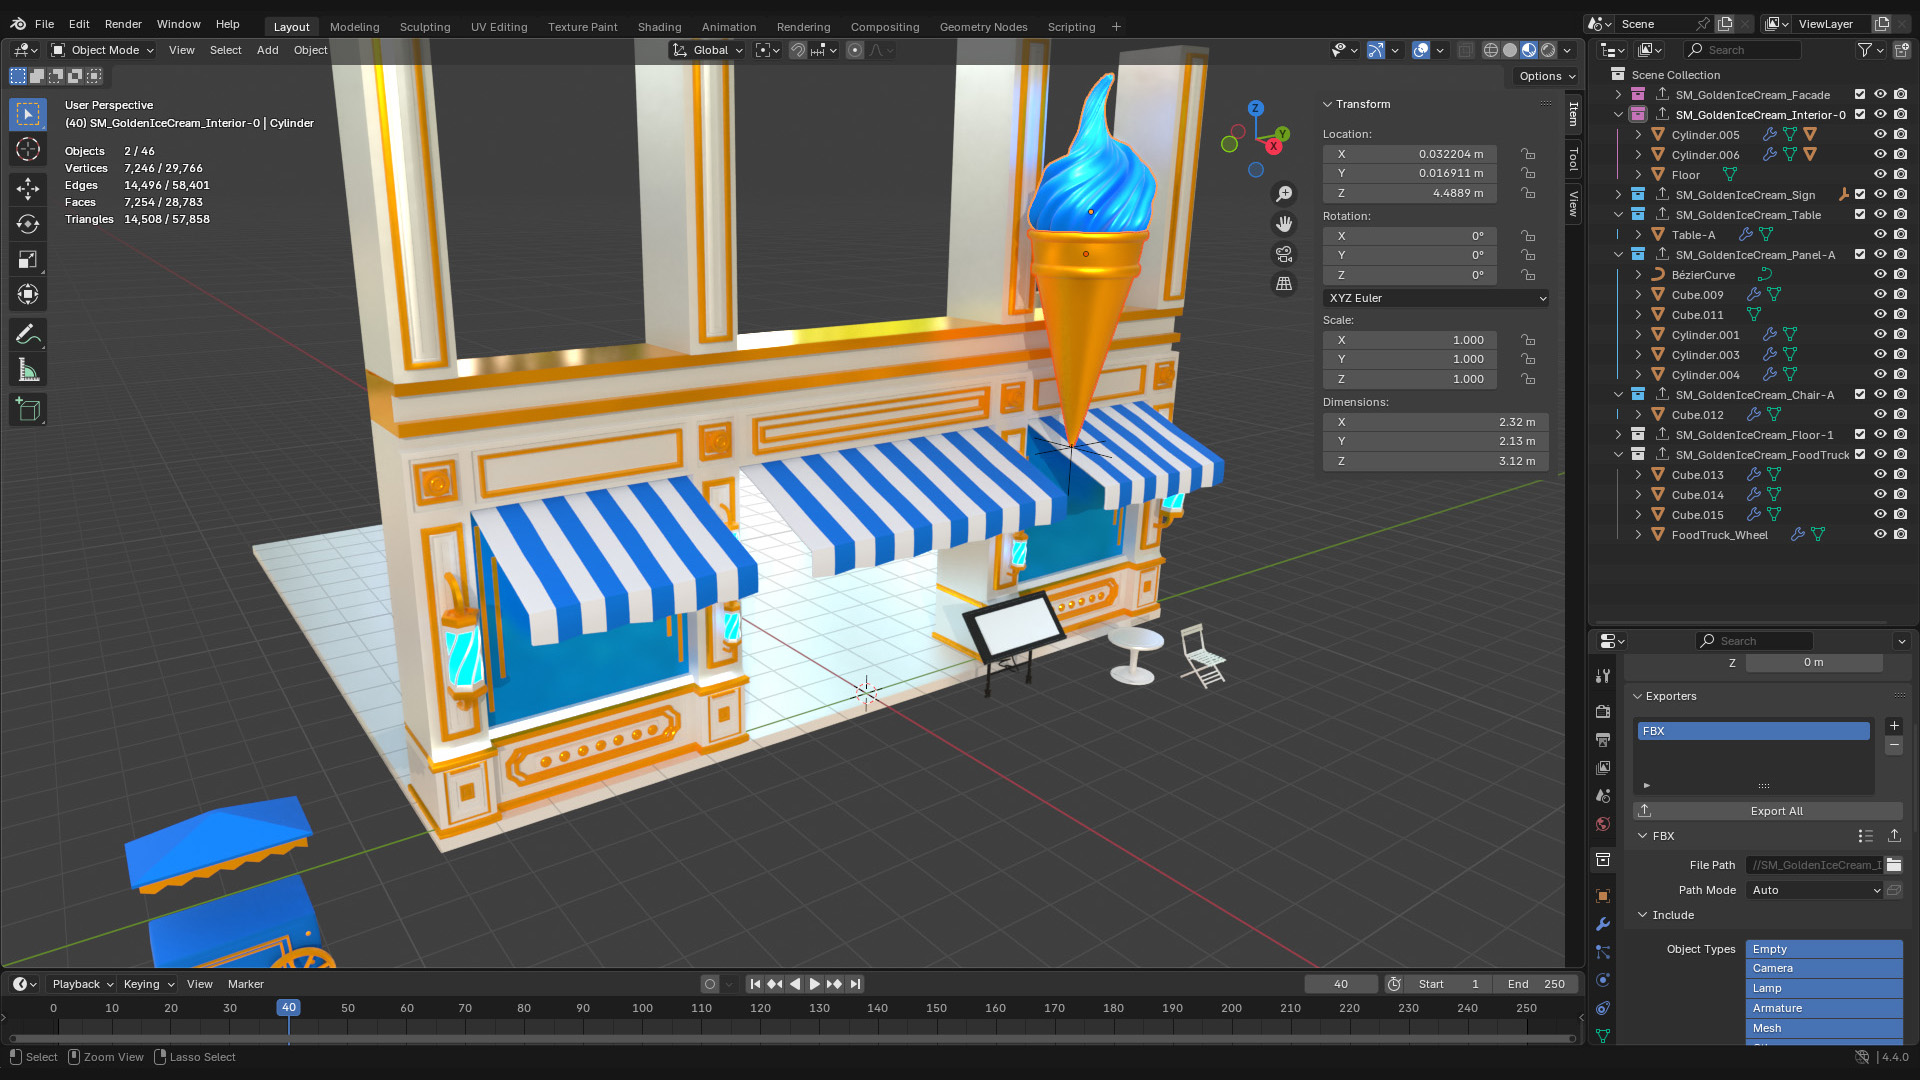Toggle the snapping magnet

coord(798,50)
